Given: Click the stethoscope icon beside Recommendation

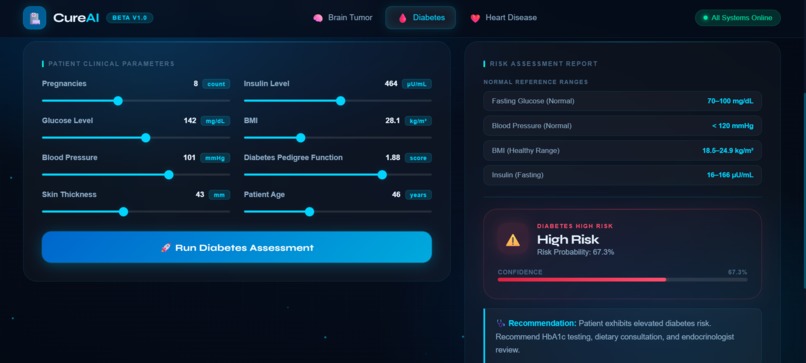Looking at the screenshot, I should [x=501, y=323].
